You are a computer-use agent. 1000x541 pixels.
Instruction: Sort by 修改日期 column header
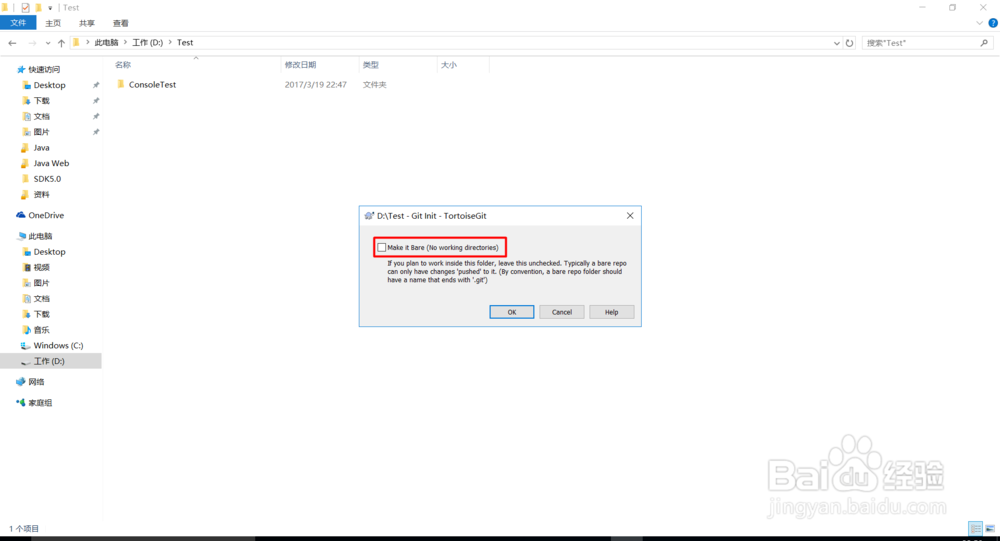click(300, 64)
